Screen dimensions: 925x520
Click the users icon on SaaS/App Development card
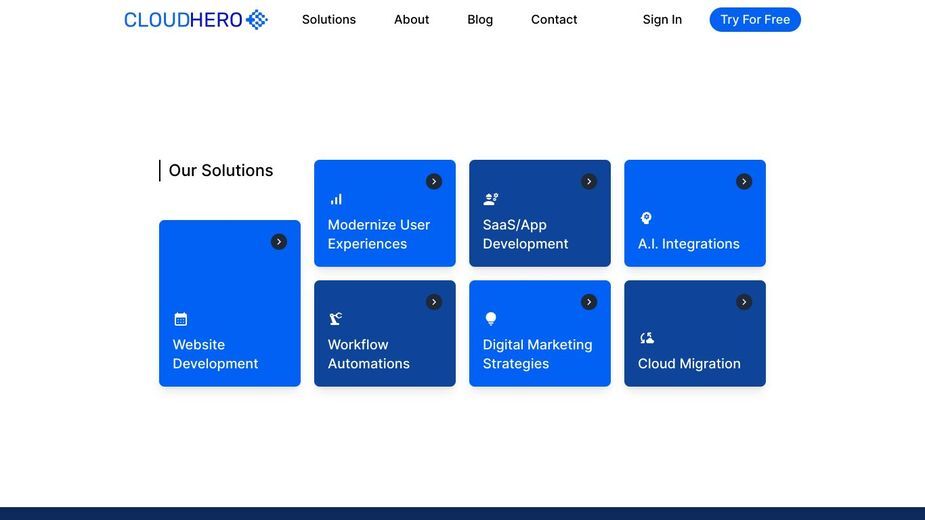click(x=491, y=200)
